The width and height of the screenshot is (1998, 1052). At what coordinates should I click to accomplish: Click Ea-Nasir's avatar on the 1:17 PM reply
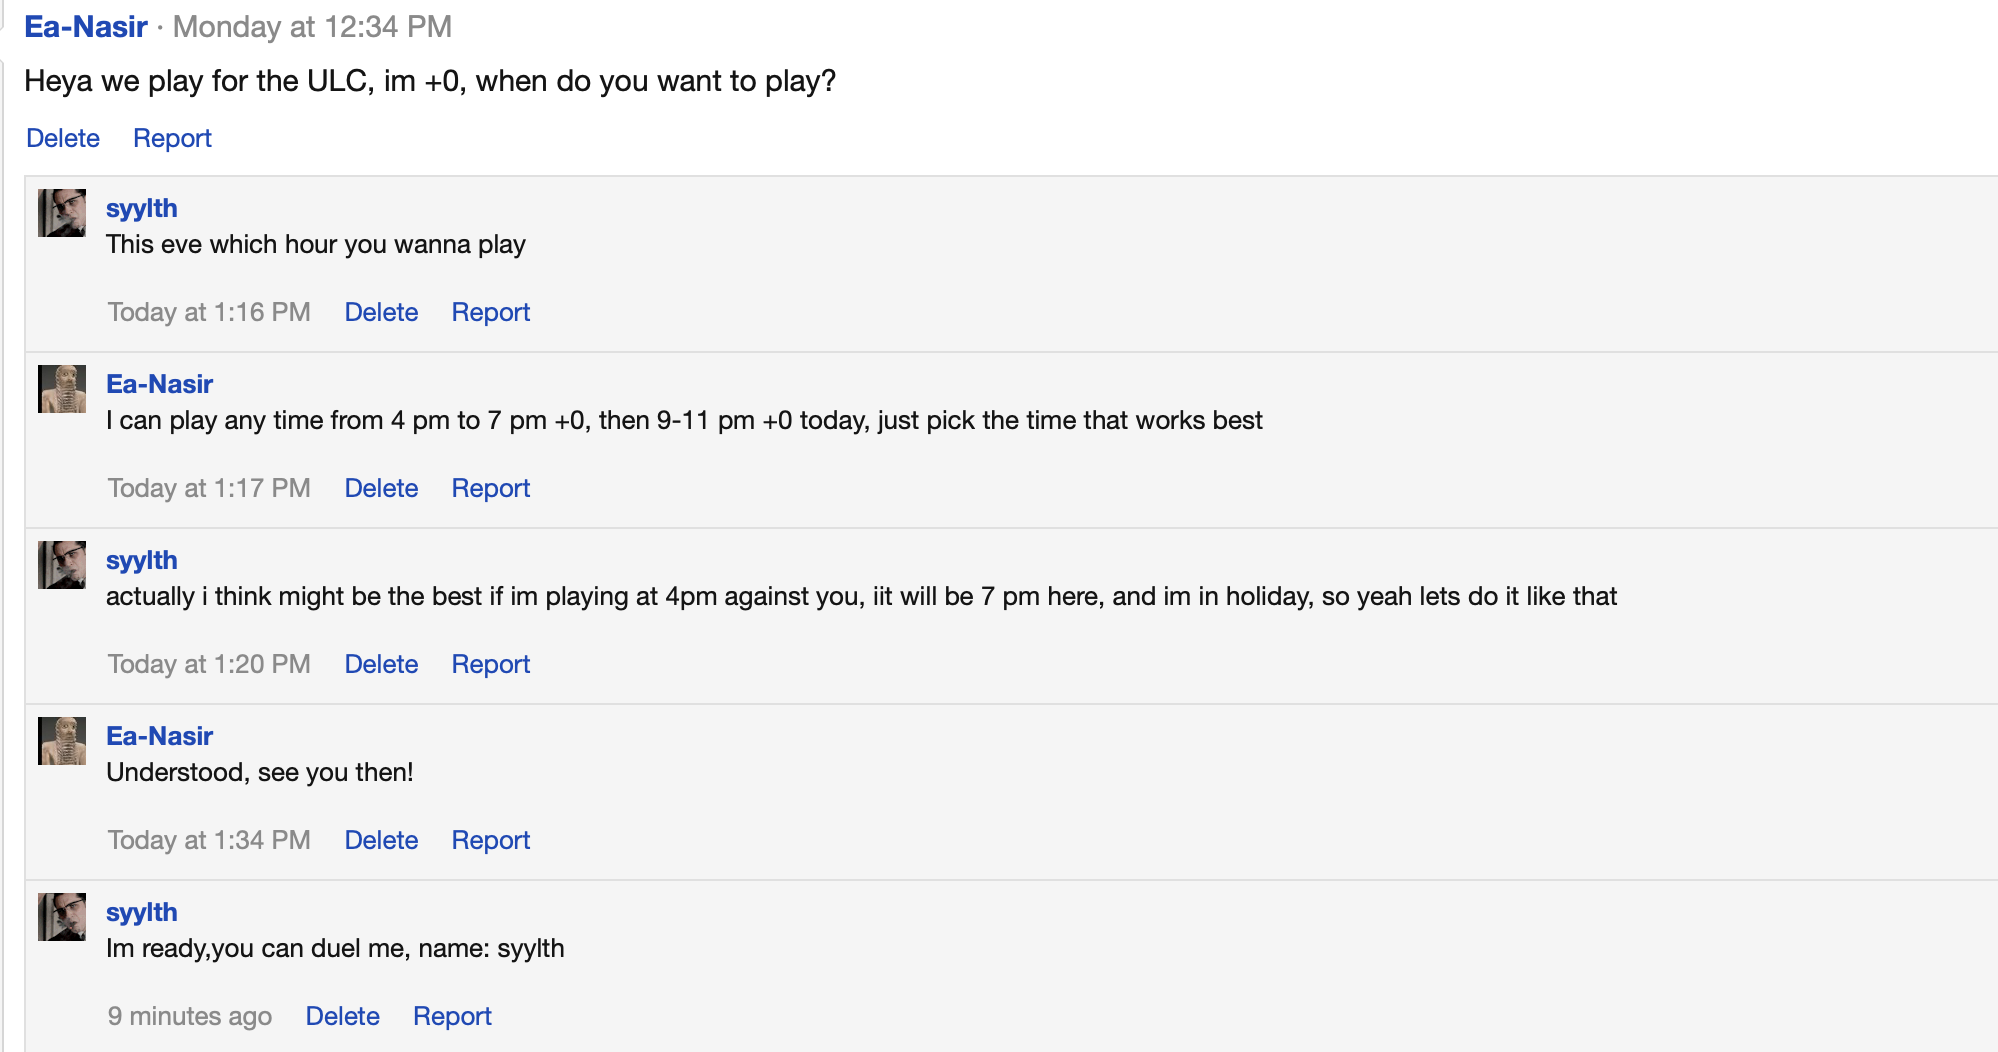click(62, 389)
